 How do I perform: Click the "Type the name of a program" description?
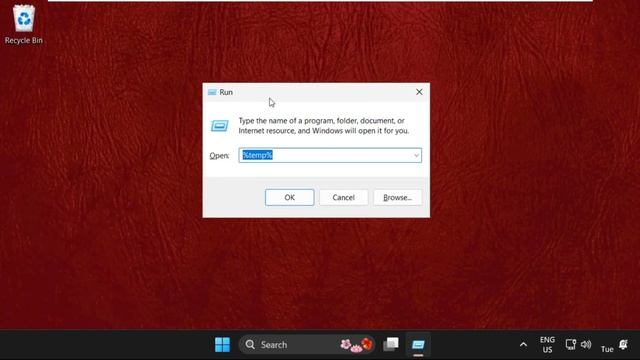click(324, 126)
